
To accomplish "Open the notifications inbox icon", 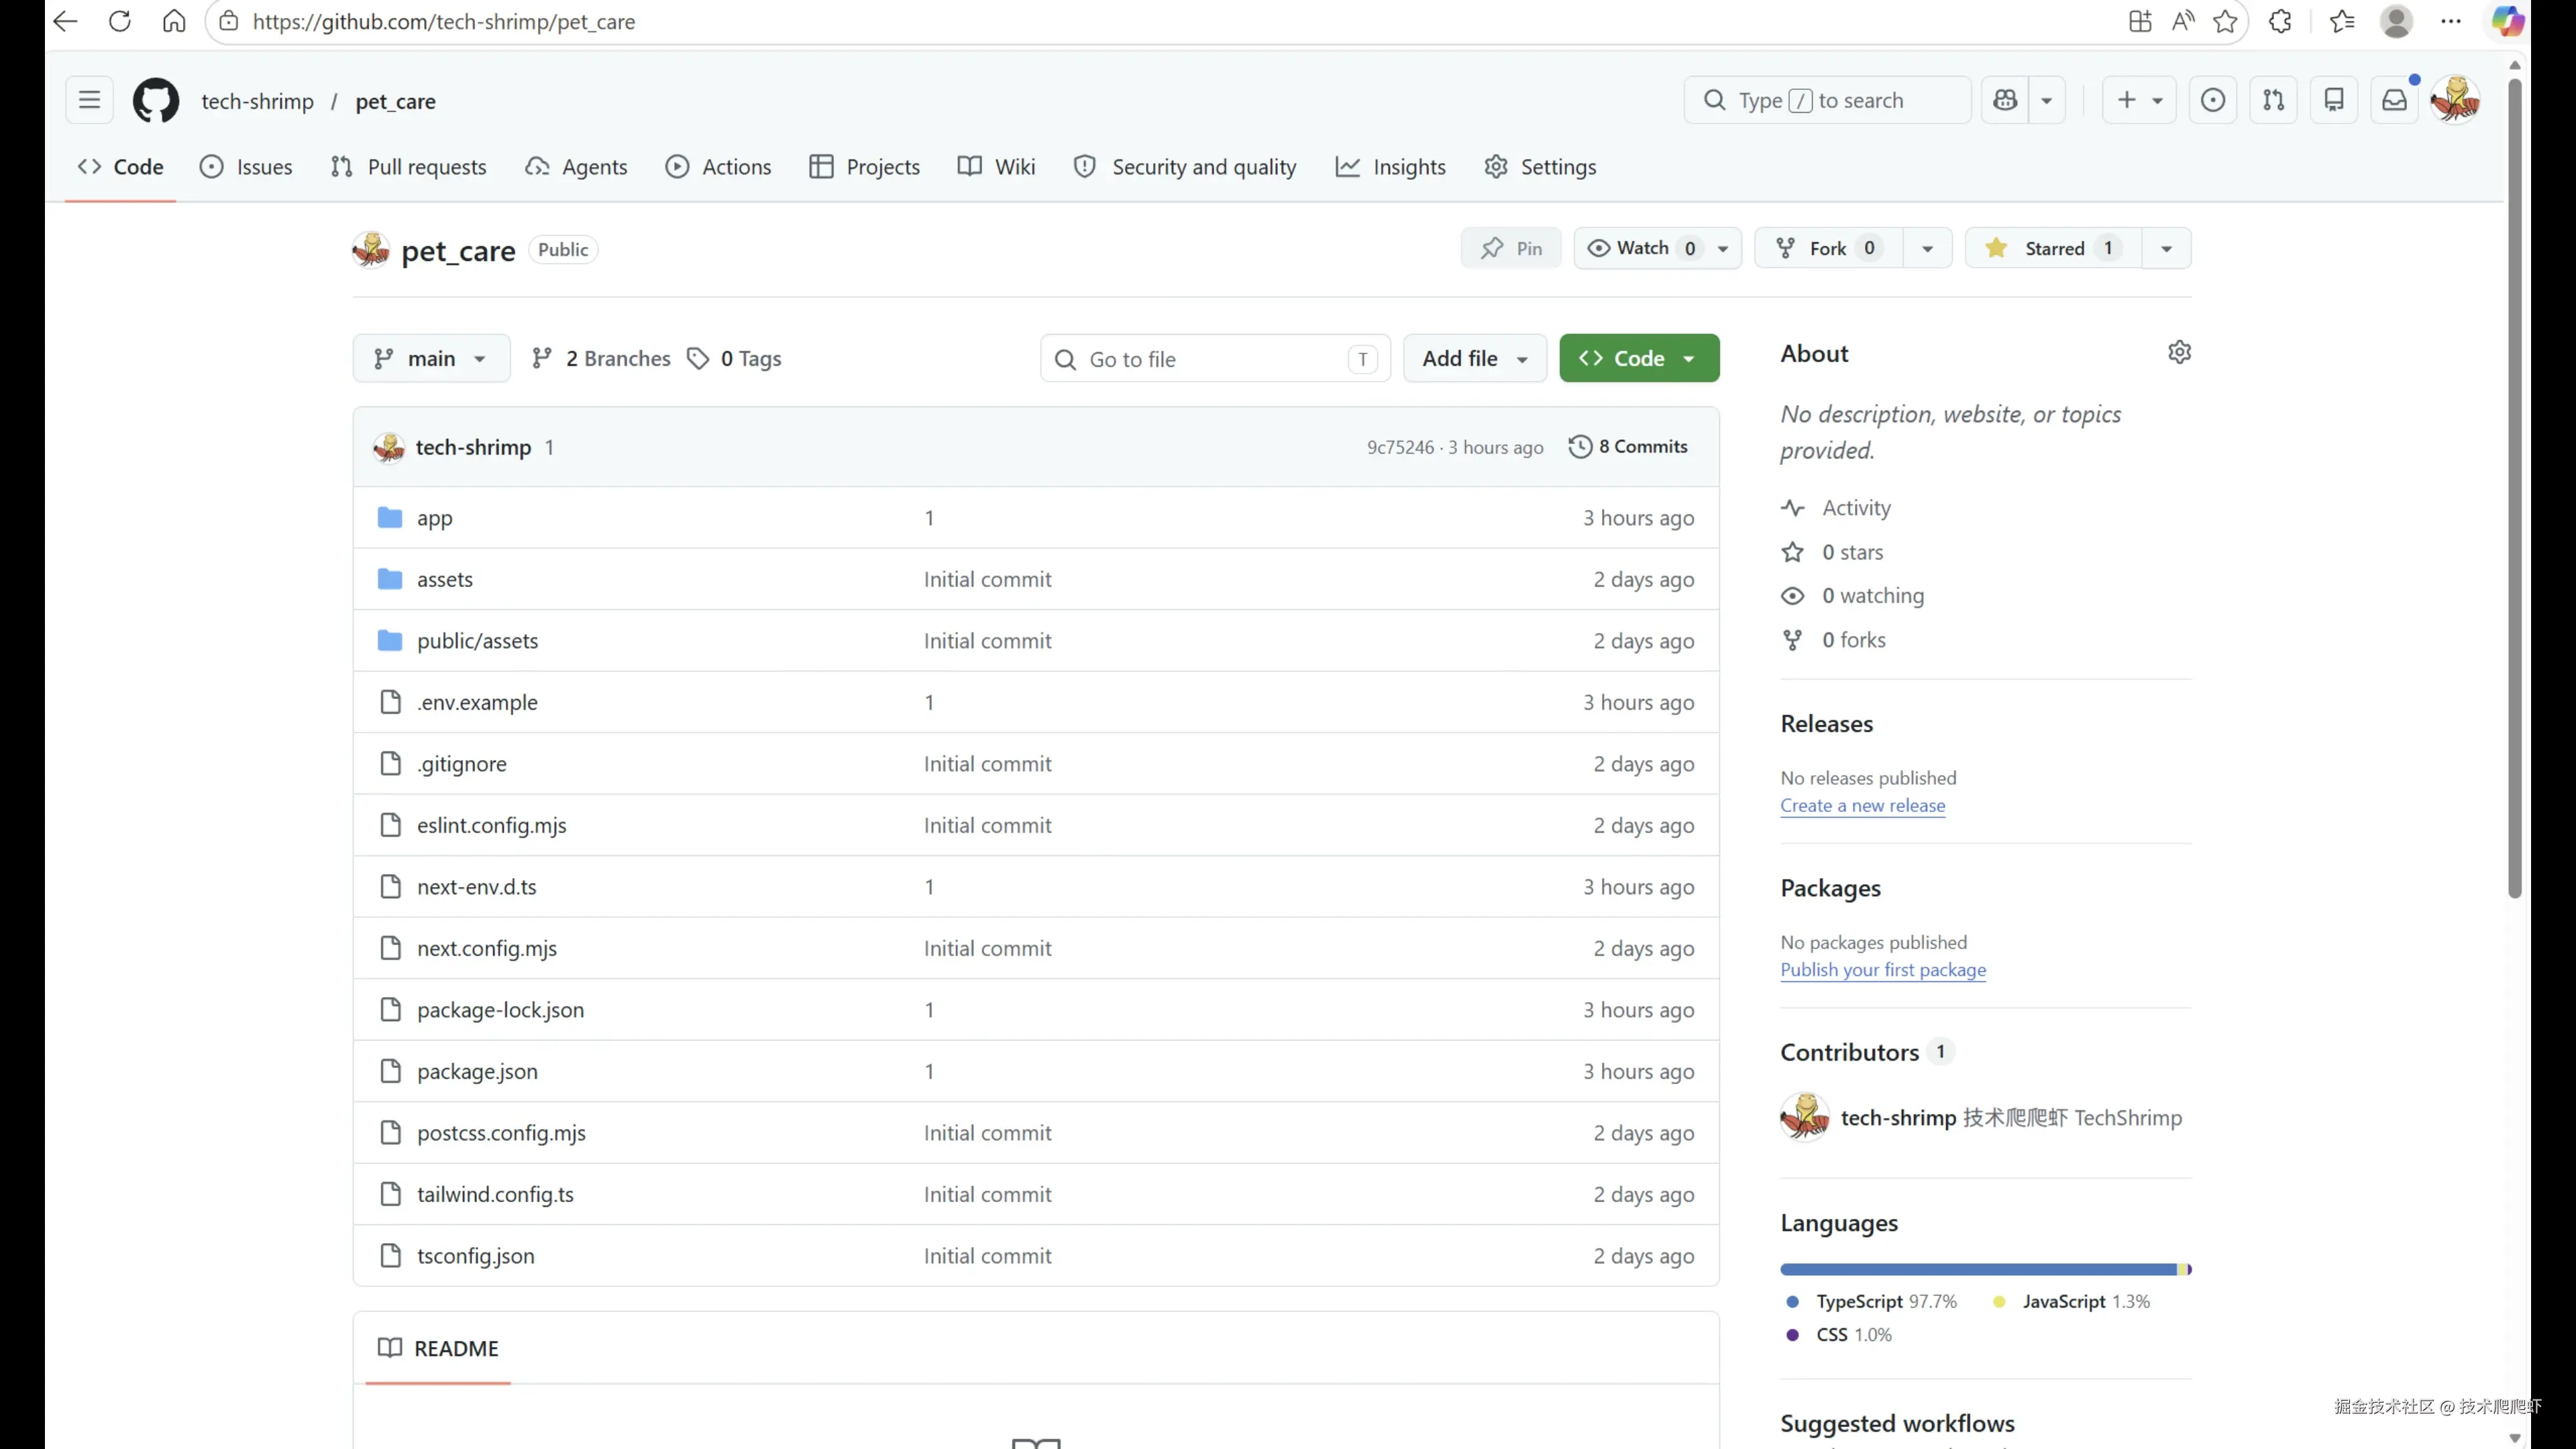I will [x=2394, y=100].
